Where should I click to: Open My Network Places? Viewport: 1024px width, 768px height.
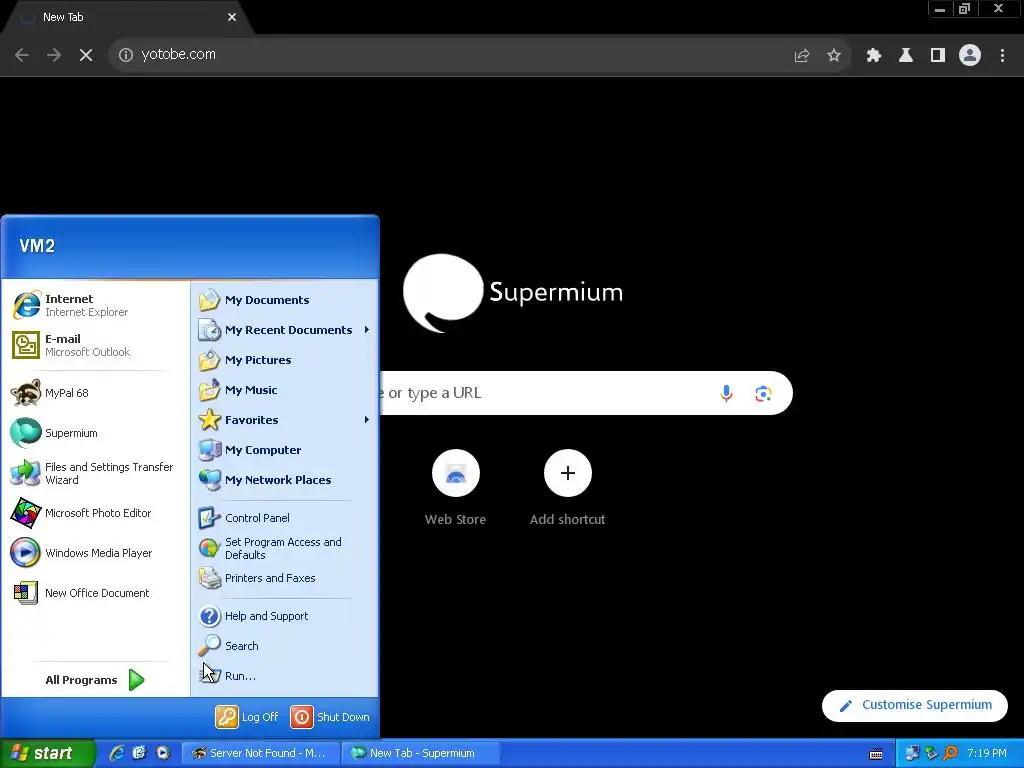pos(285,481)
